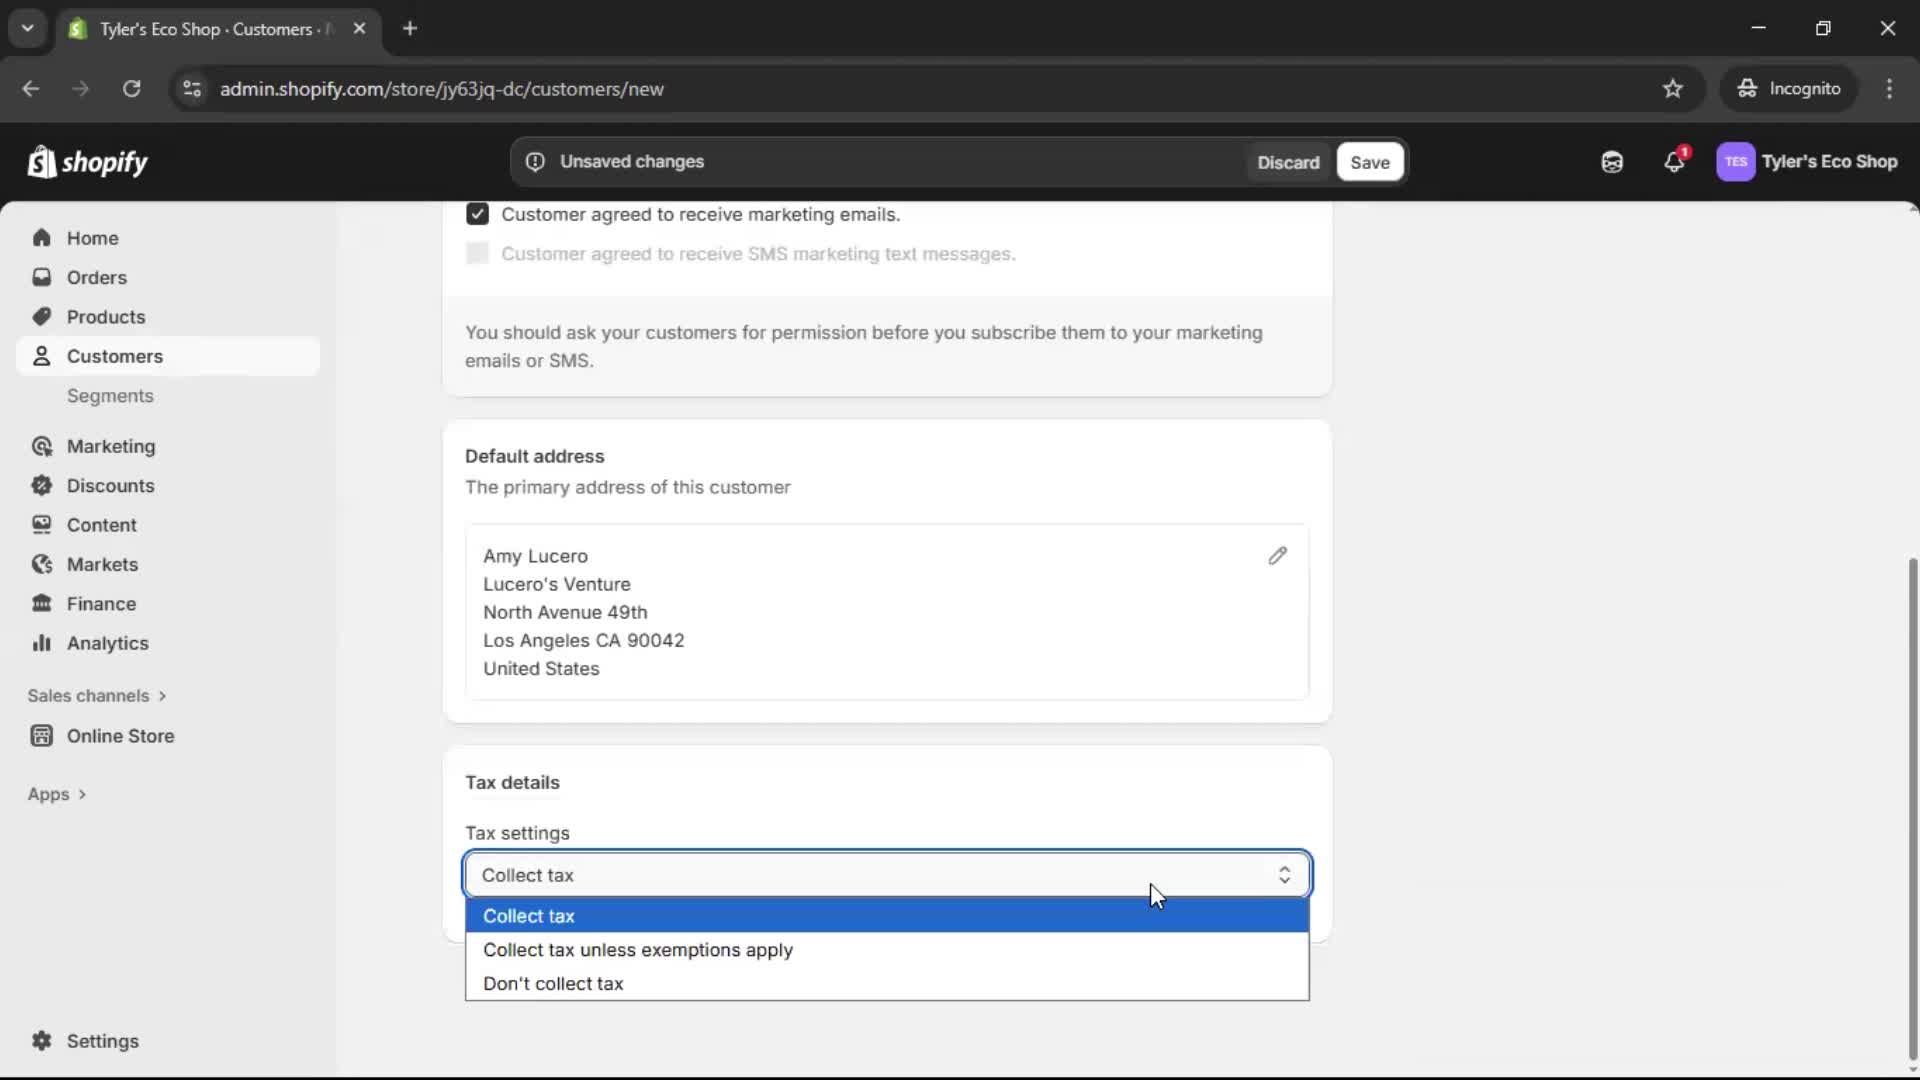1920x1080 pixels.
Task: Expand the Sales channels list
Action: [x=97, y=695]
